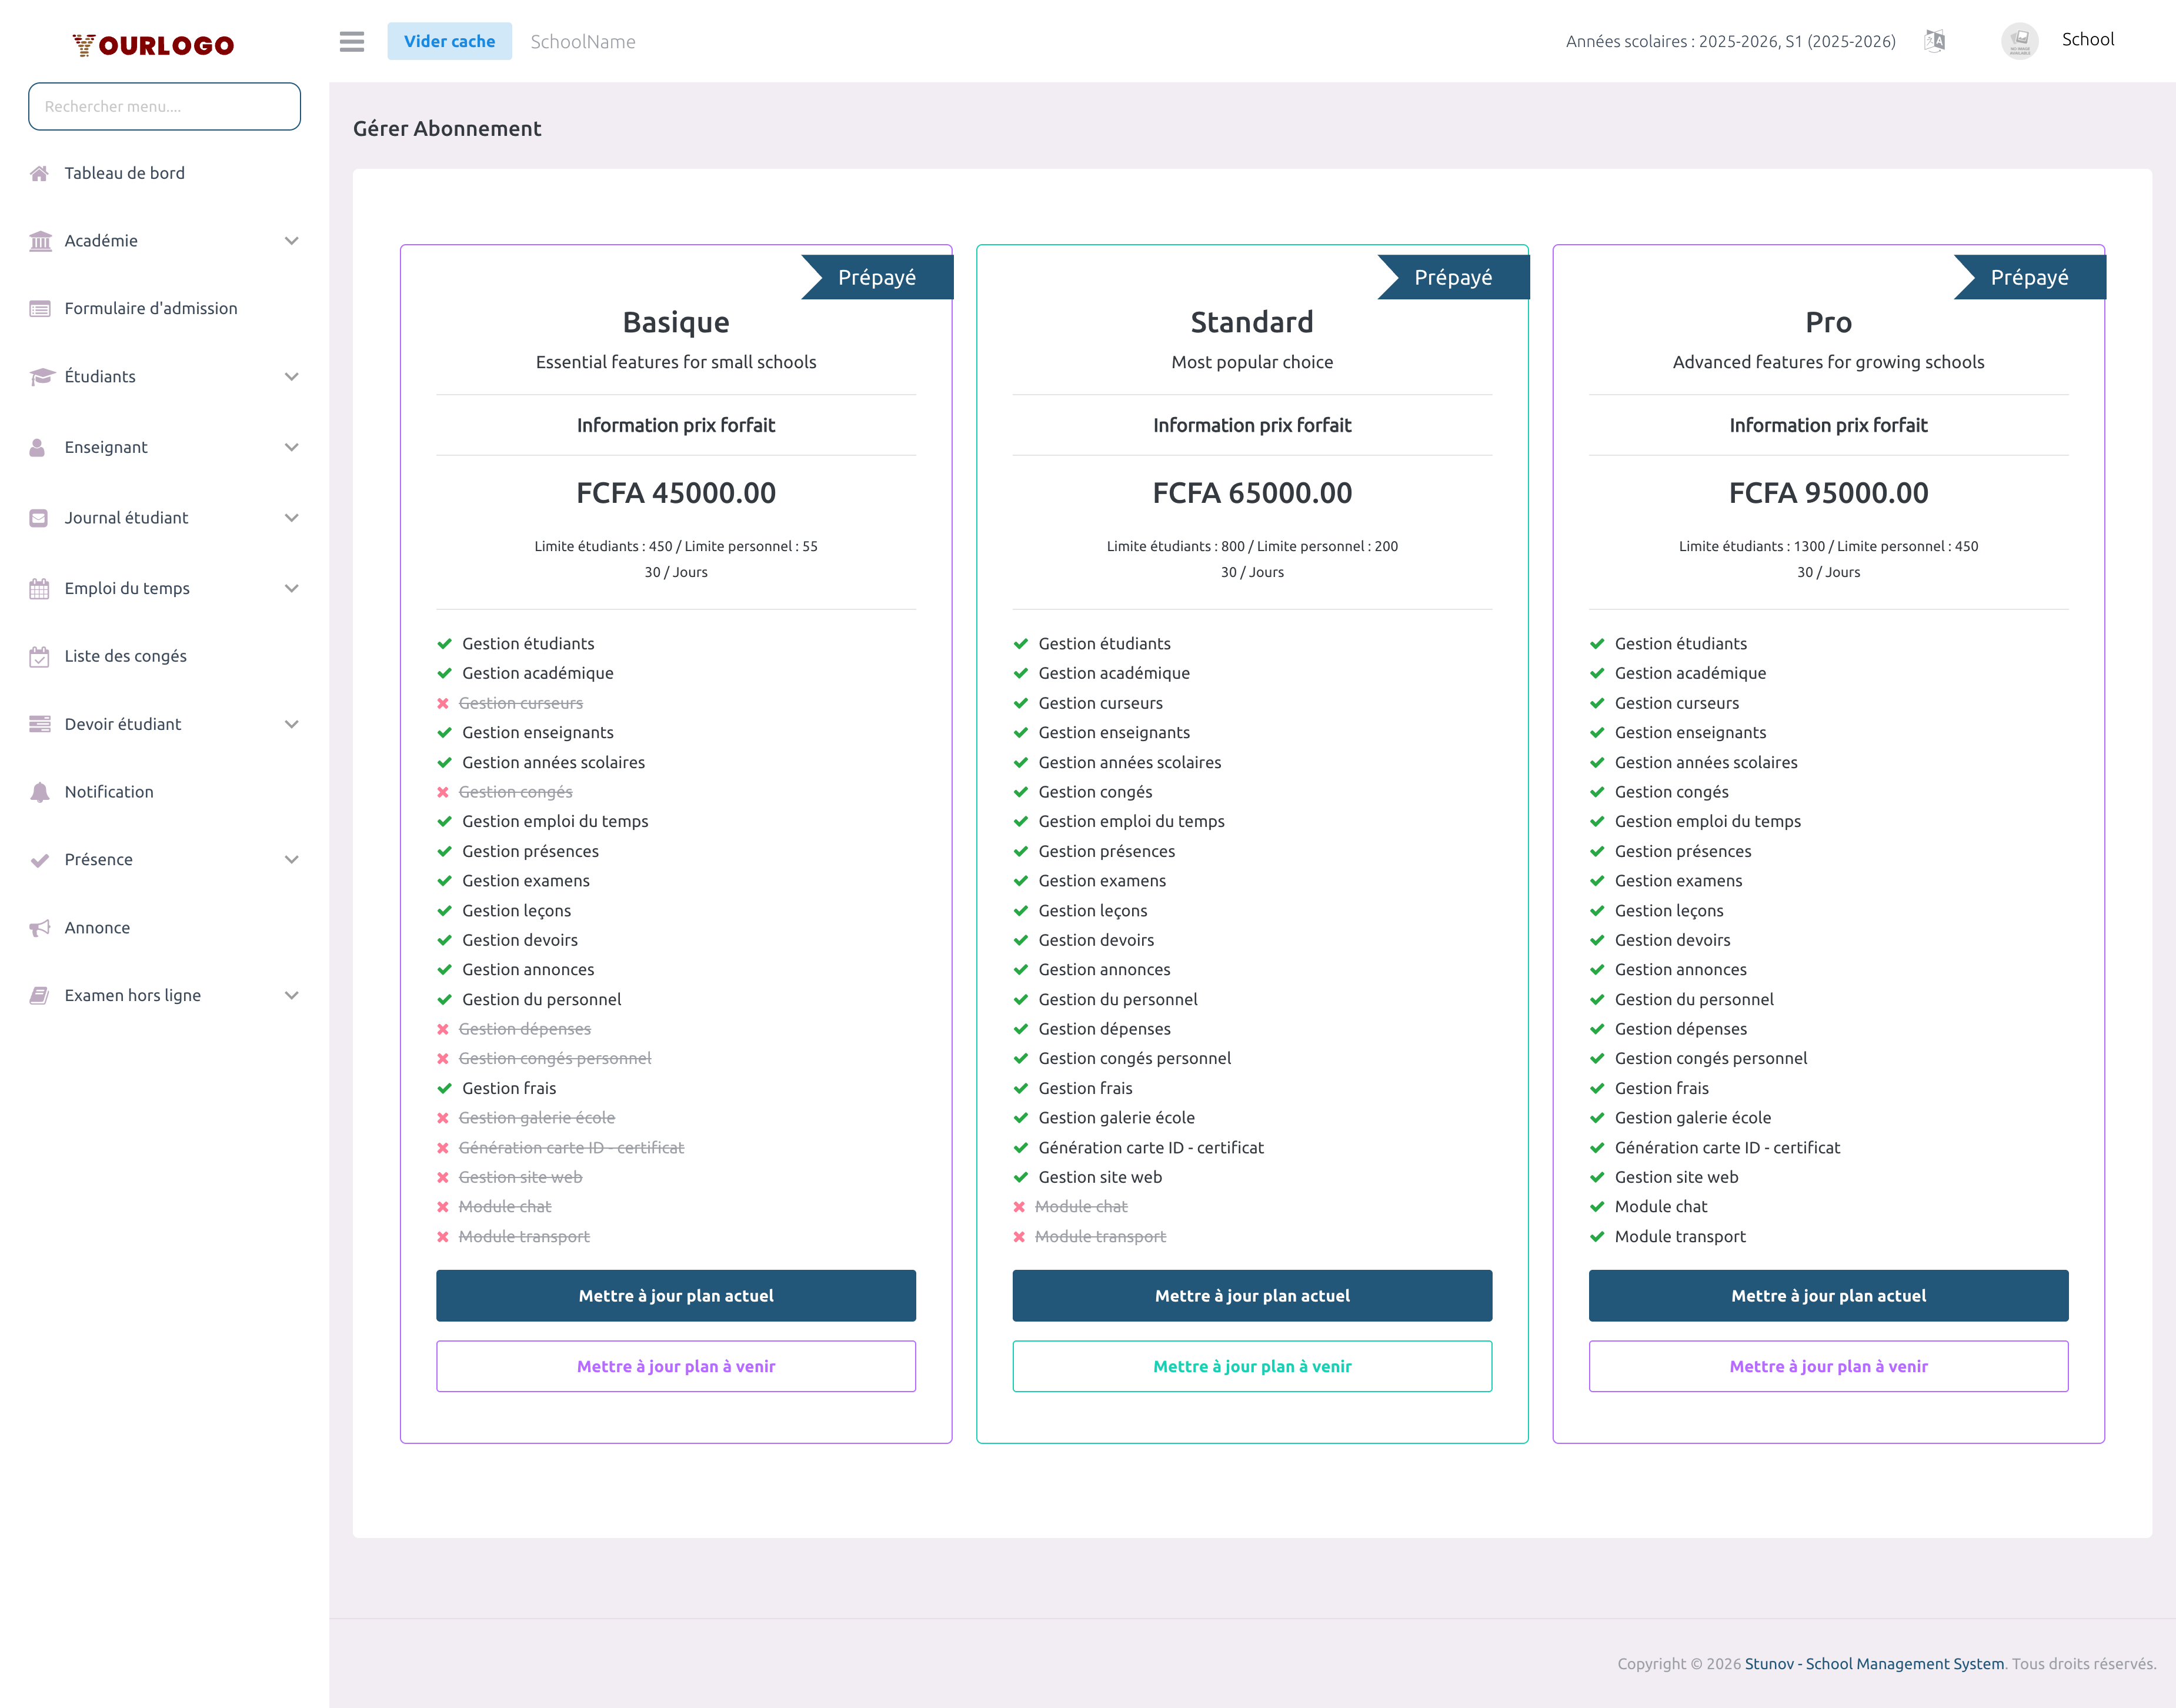2176x1708 pixels.
Task: Click the school profile avatar icon
Action: tap(2019, 41)
